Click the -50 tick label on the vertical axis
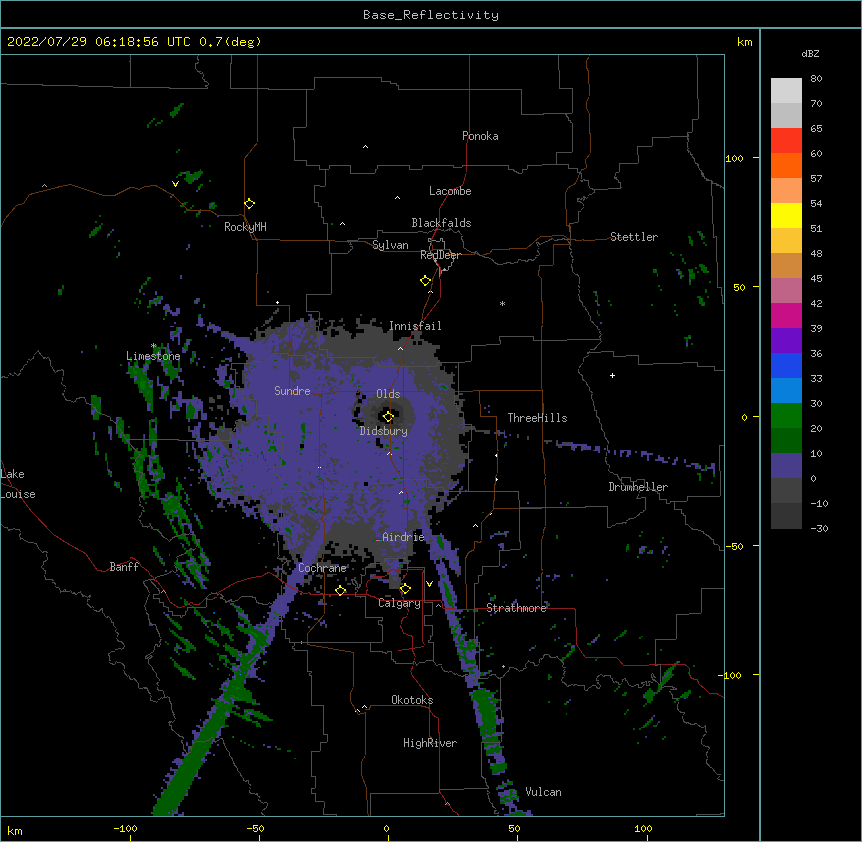The width and height of the screenshot is (862, 842). click(x=734, y=546)
